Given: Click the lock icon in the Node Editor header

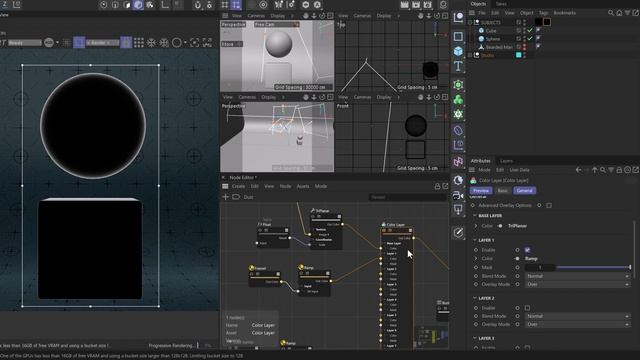Looking at the screenshot, I should coord(437,186).
